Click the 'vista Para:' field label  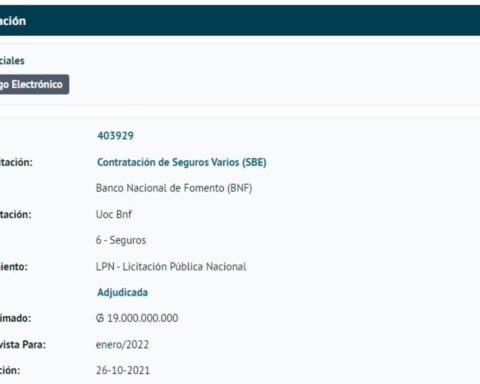[23, 344]
